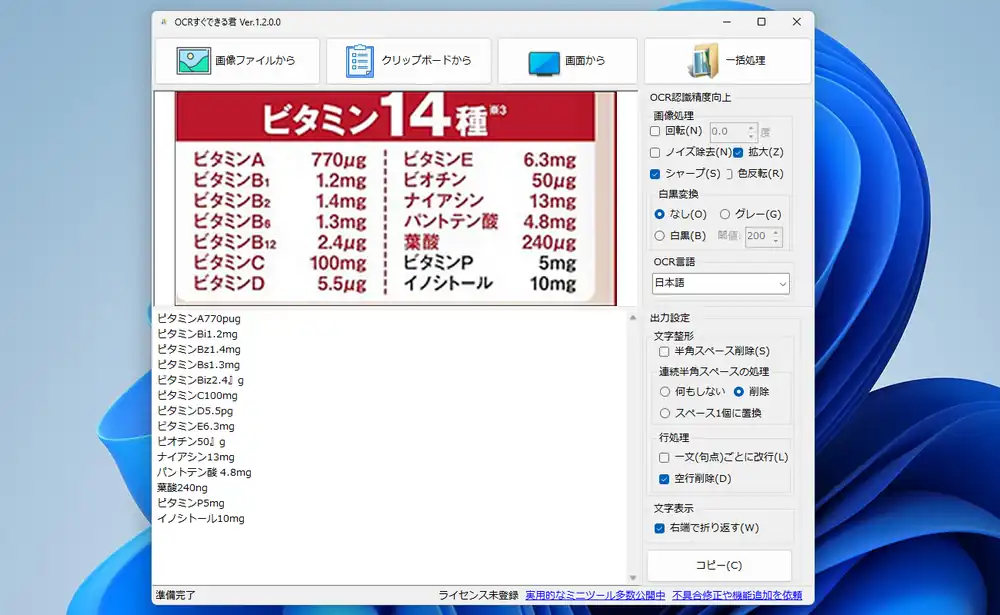Disable the 拡大(Z) enlarge checkbox
Image resolution: width=1000 pixels, height=615 pixels.
738,152
